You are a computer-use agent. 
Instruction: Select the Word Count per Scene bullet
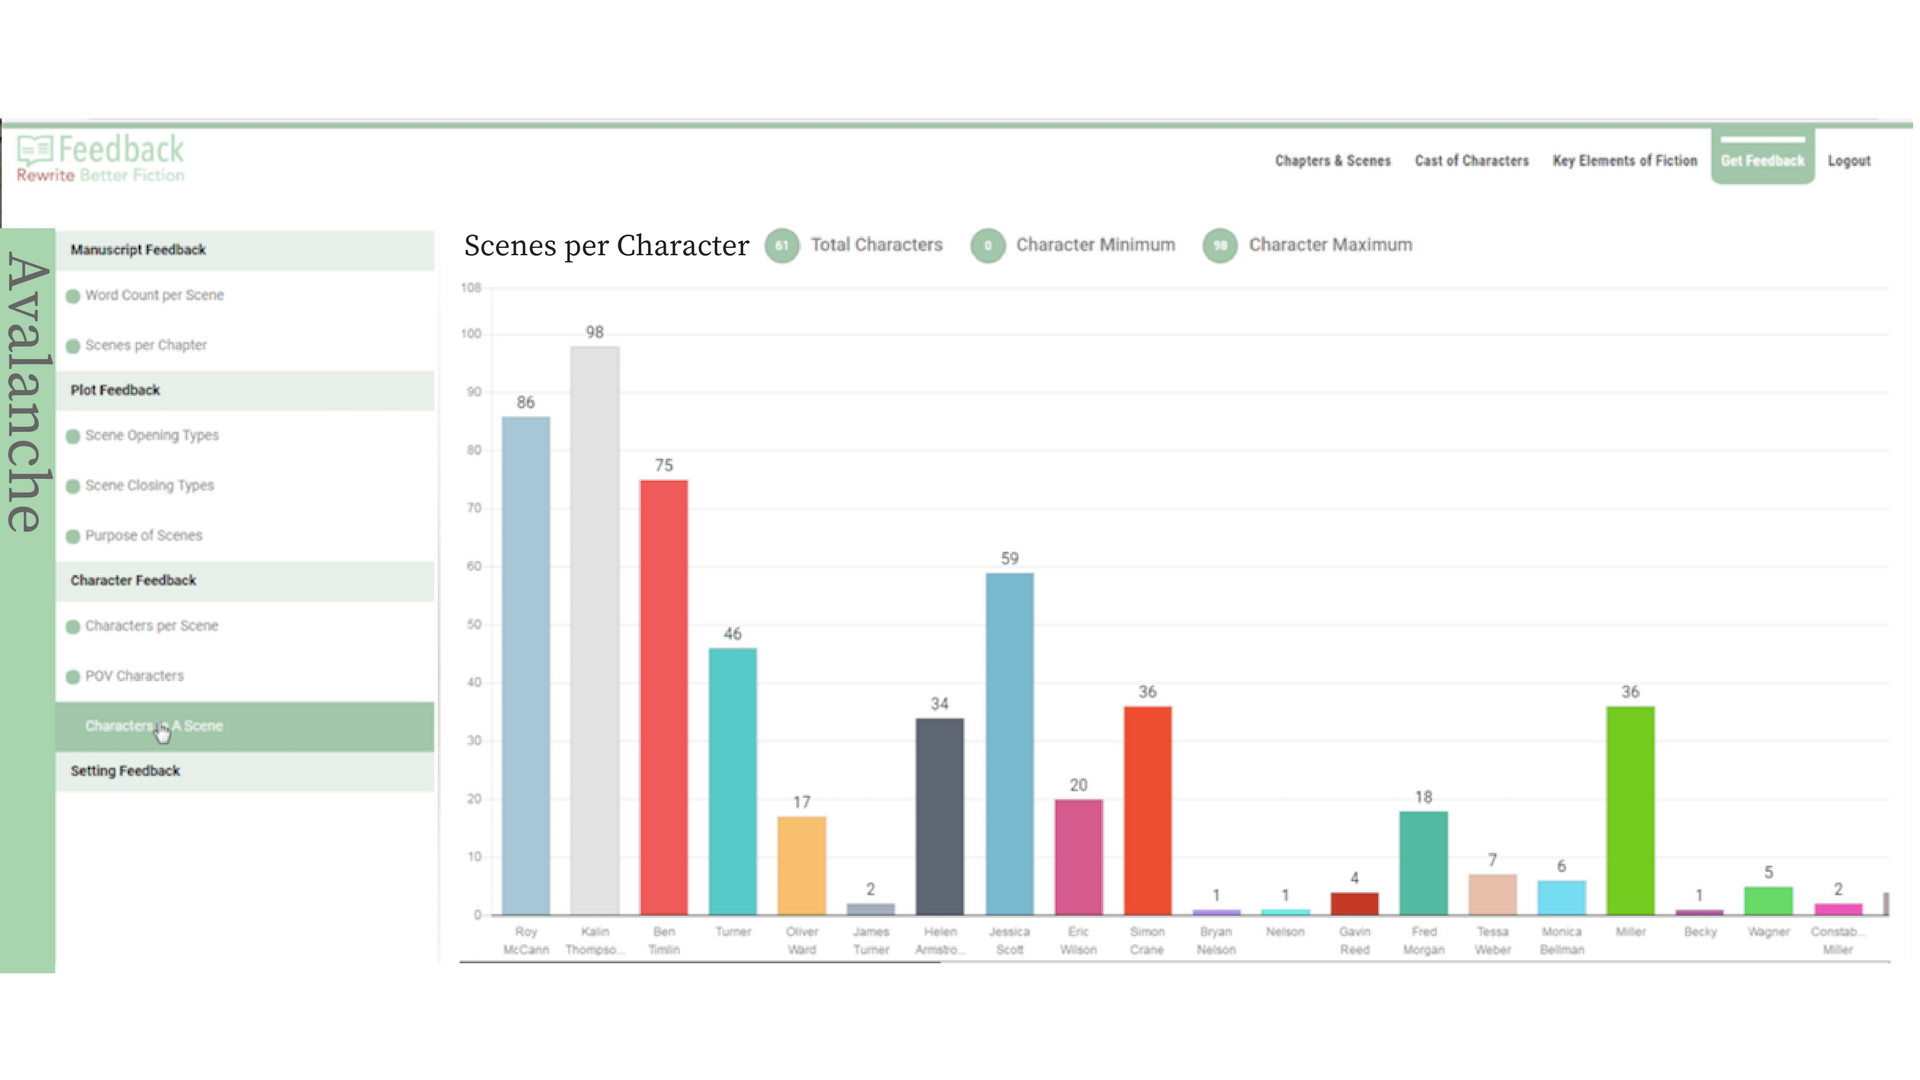pos(73,296)
